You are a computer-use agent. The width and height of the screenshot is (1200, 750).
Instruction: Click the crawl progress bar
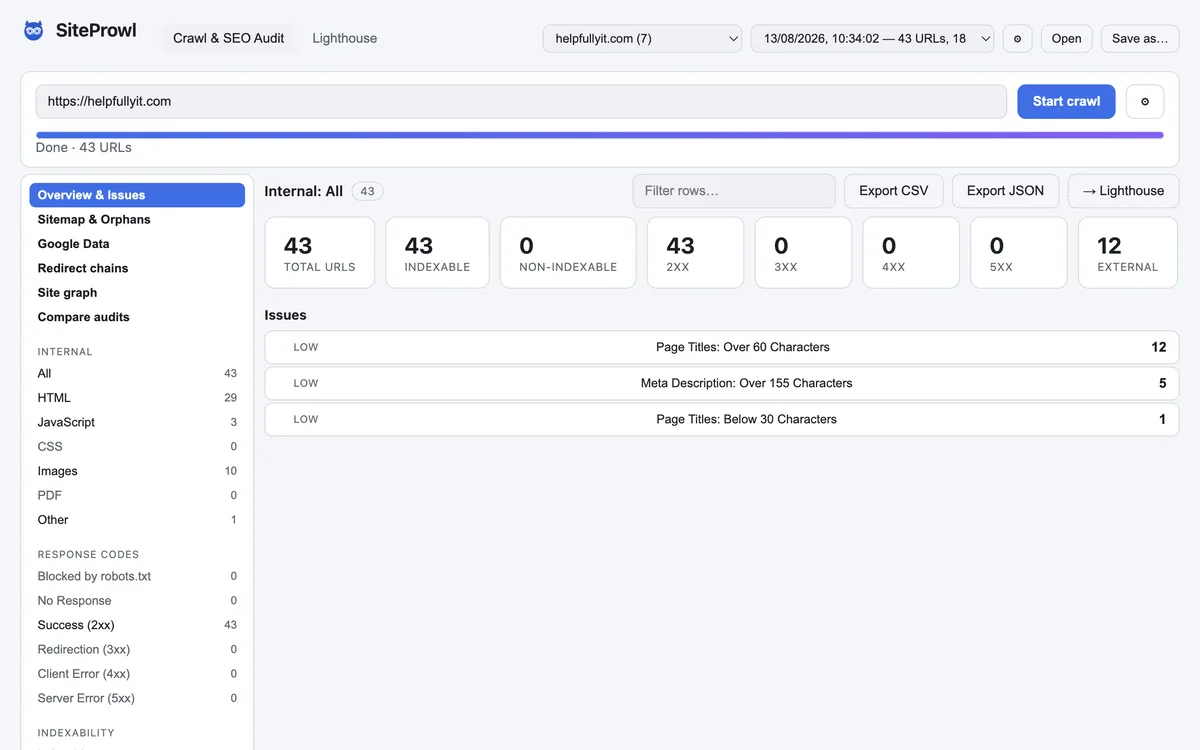click(600, 135)
